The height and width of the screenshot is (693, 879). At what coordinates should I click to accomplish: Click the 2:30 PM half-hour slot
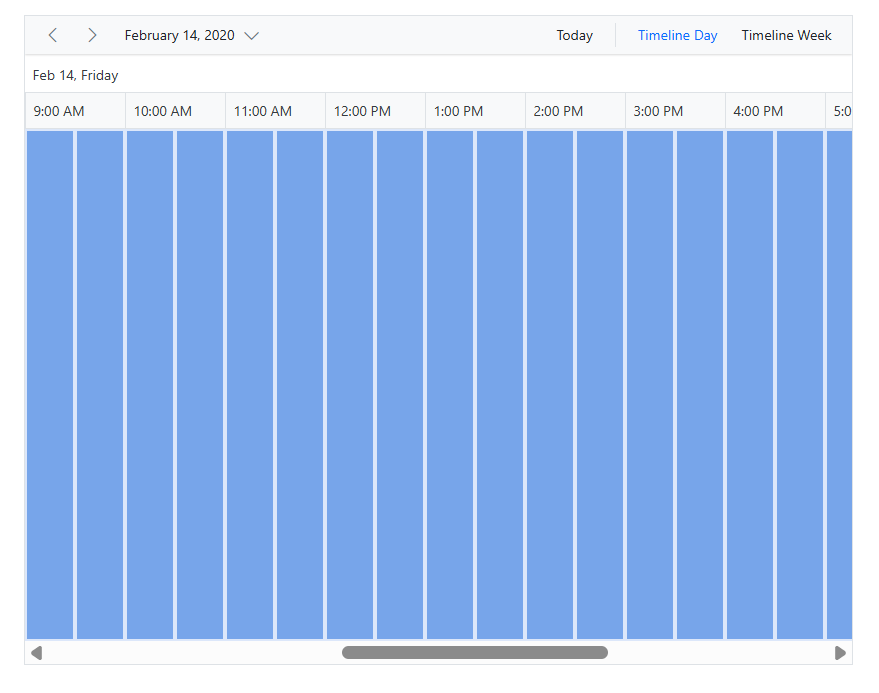[x=600, y=385]
